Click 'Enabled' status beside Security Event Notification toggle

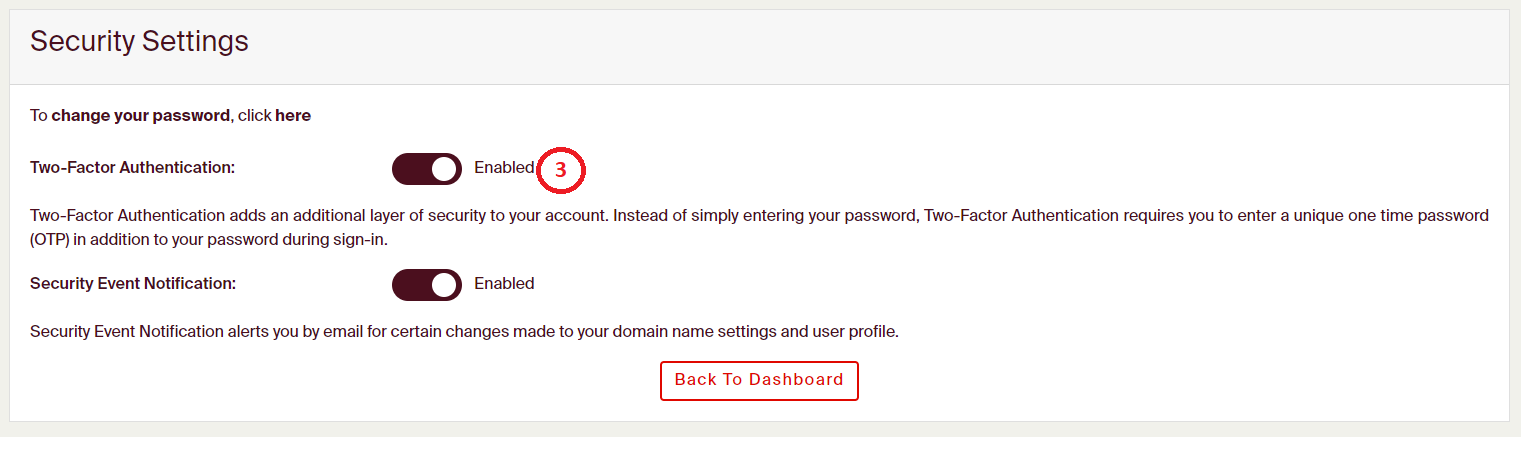(x=504, y=284)
